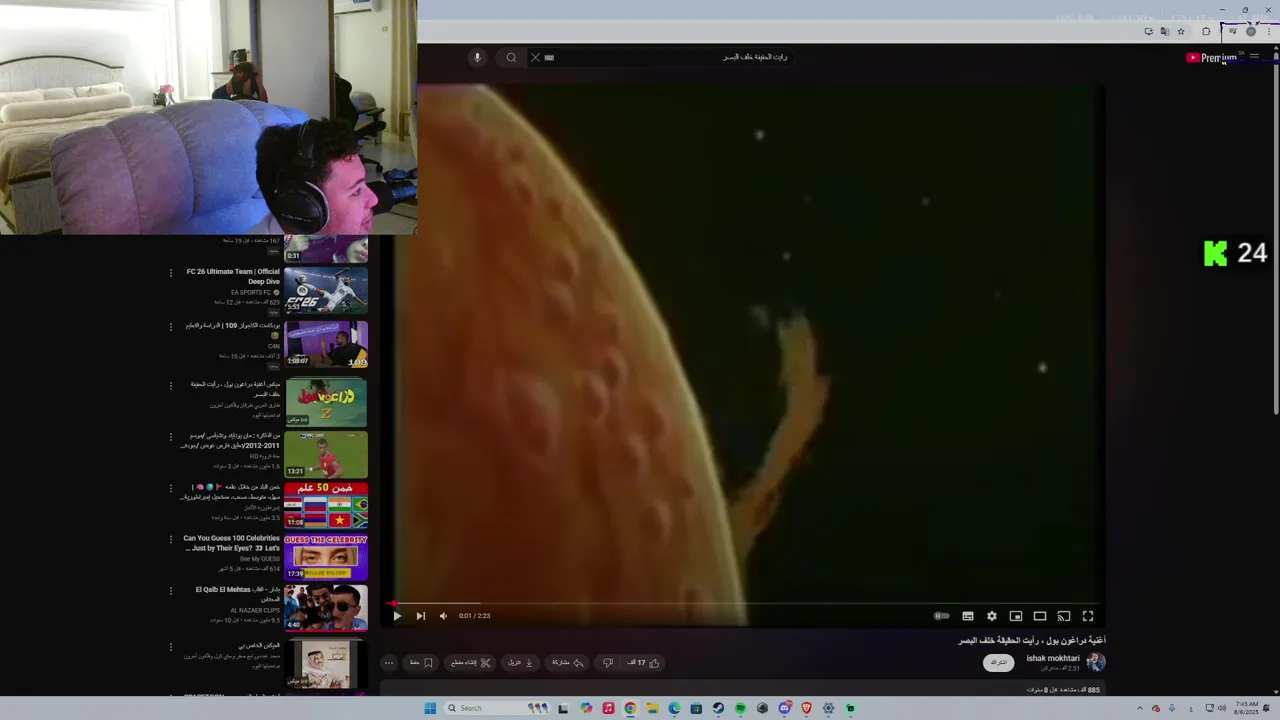This screenshot has width=1280, height=720.
Task: Play the YouTube video
Action: click(397, 616)
